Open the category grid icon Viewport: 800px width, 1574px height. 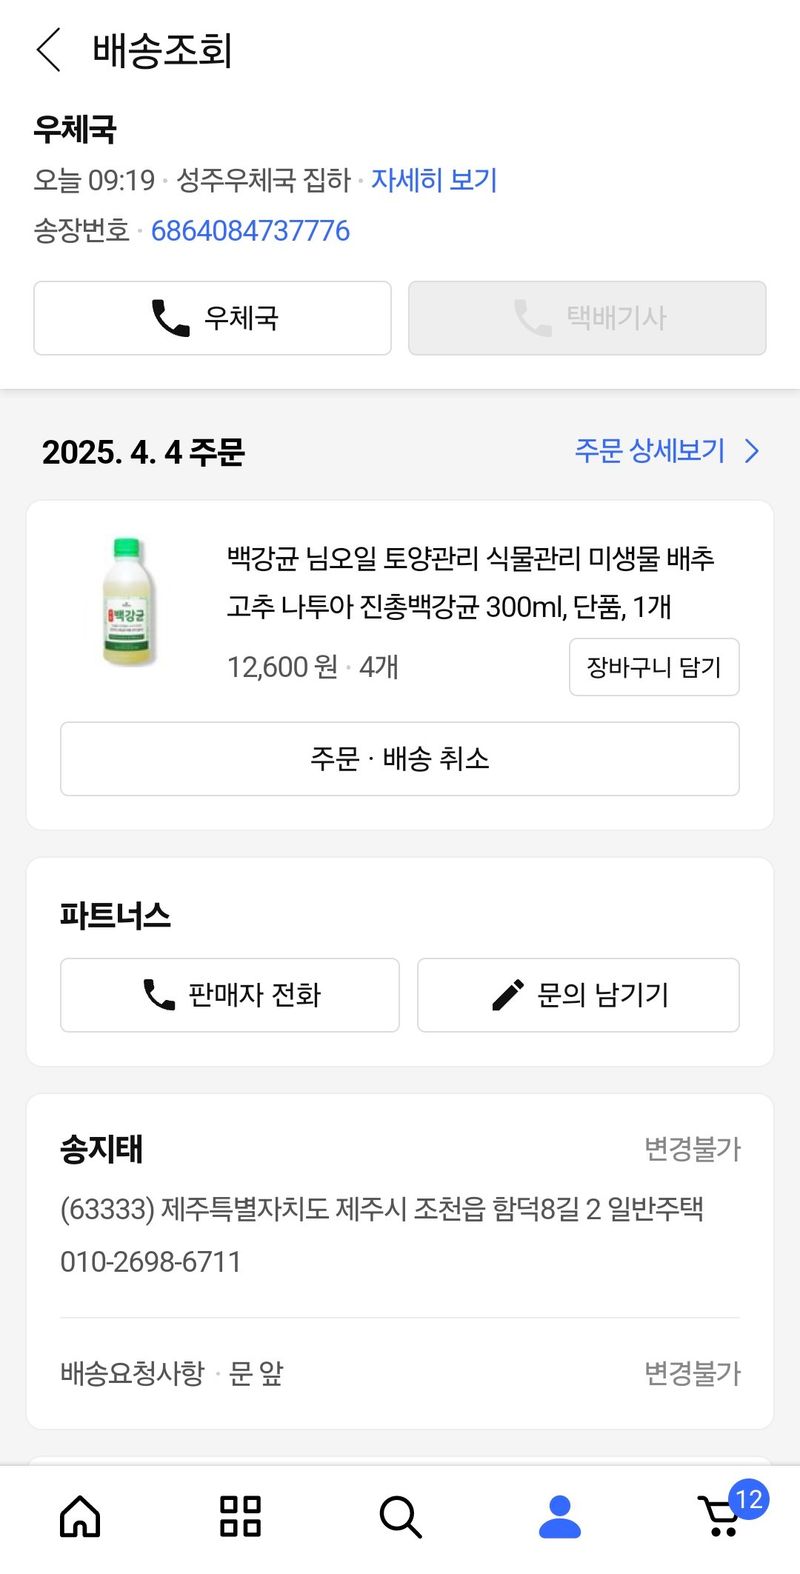240,1516
